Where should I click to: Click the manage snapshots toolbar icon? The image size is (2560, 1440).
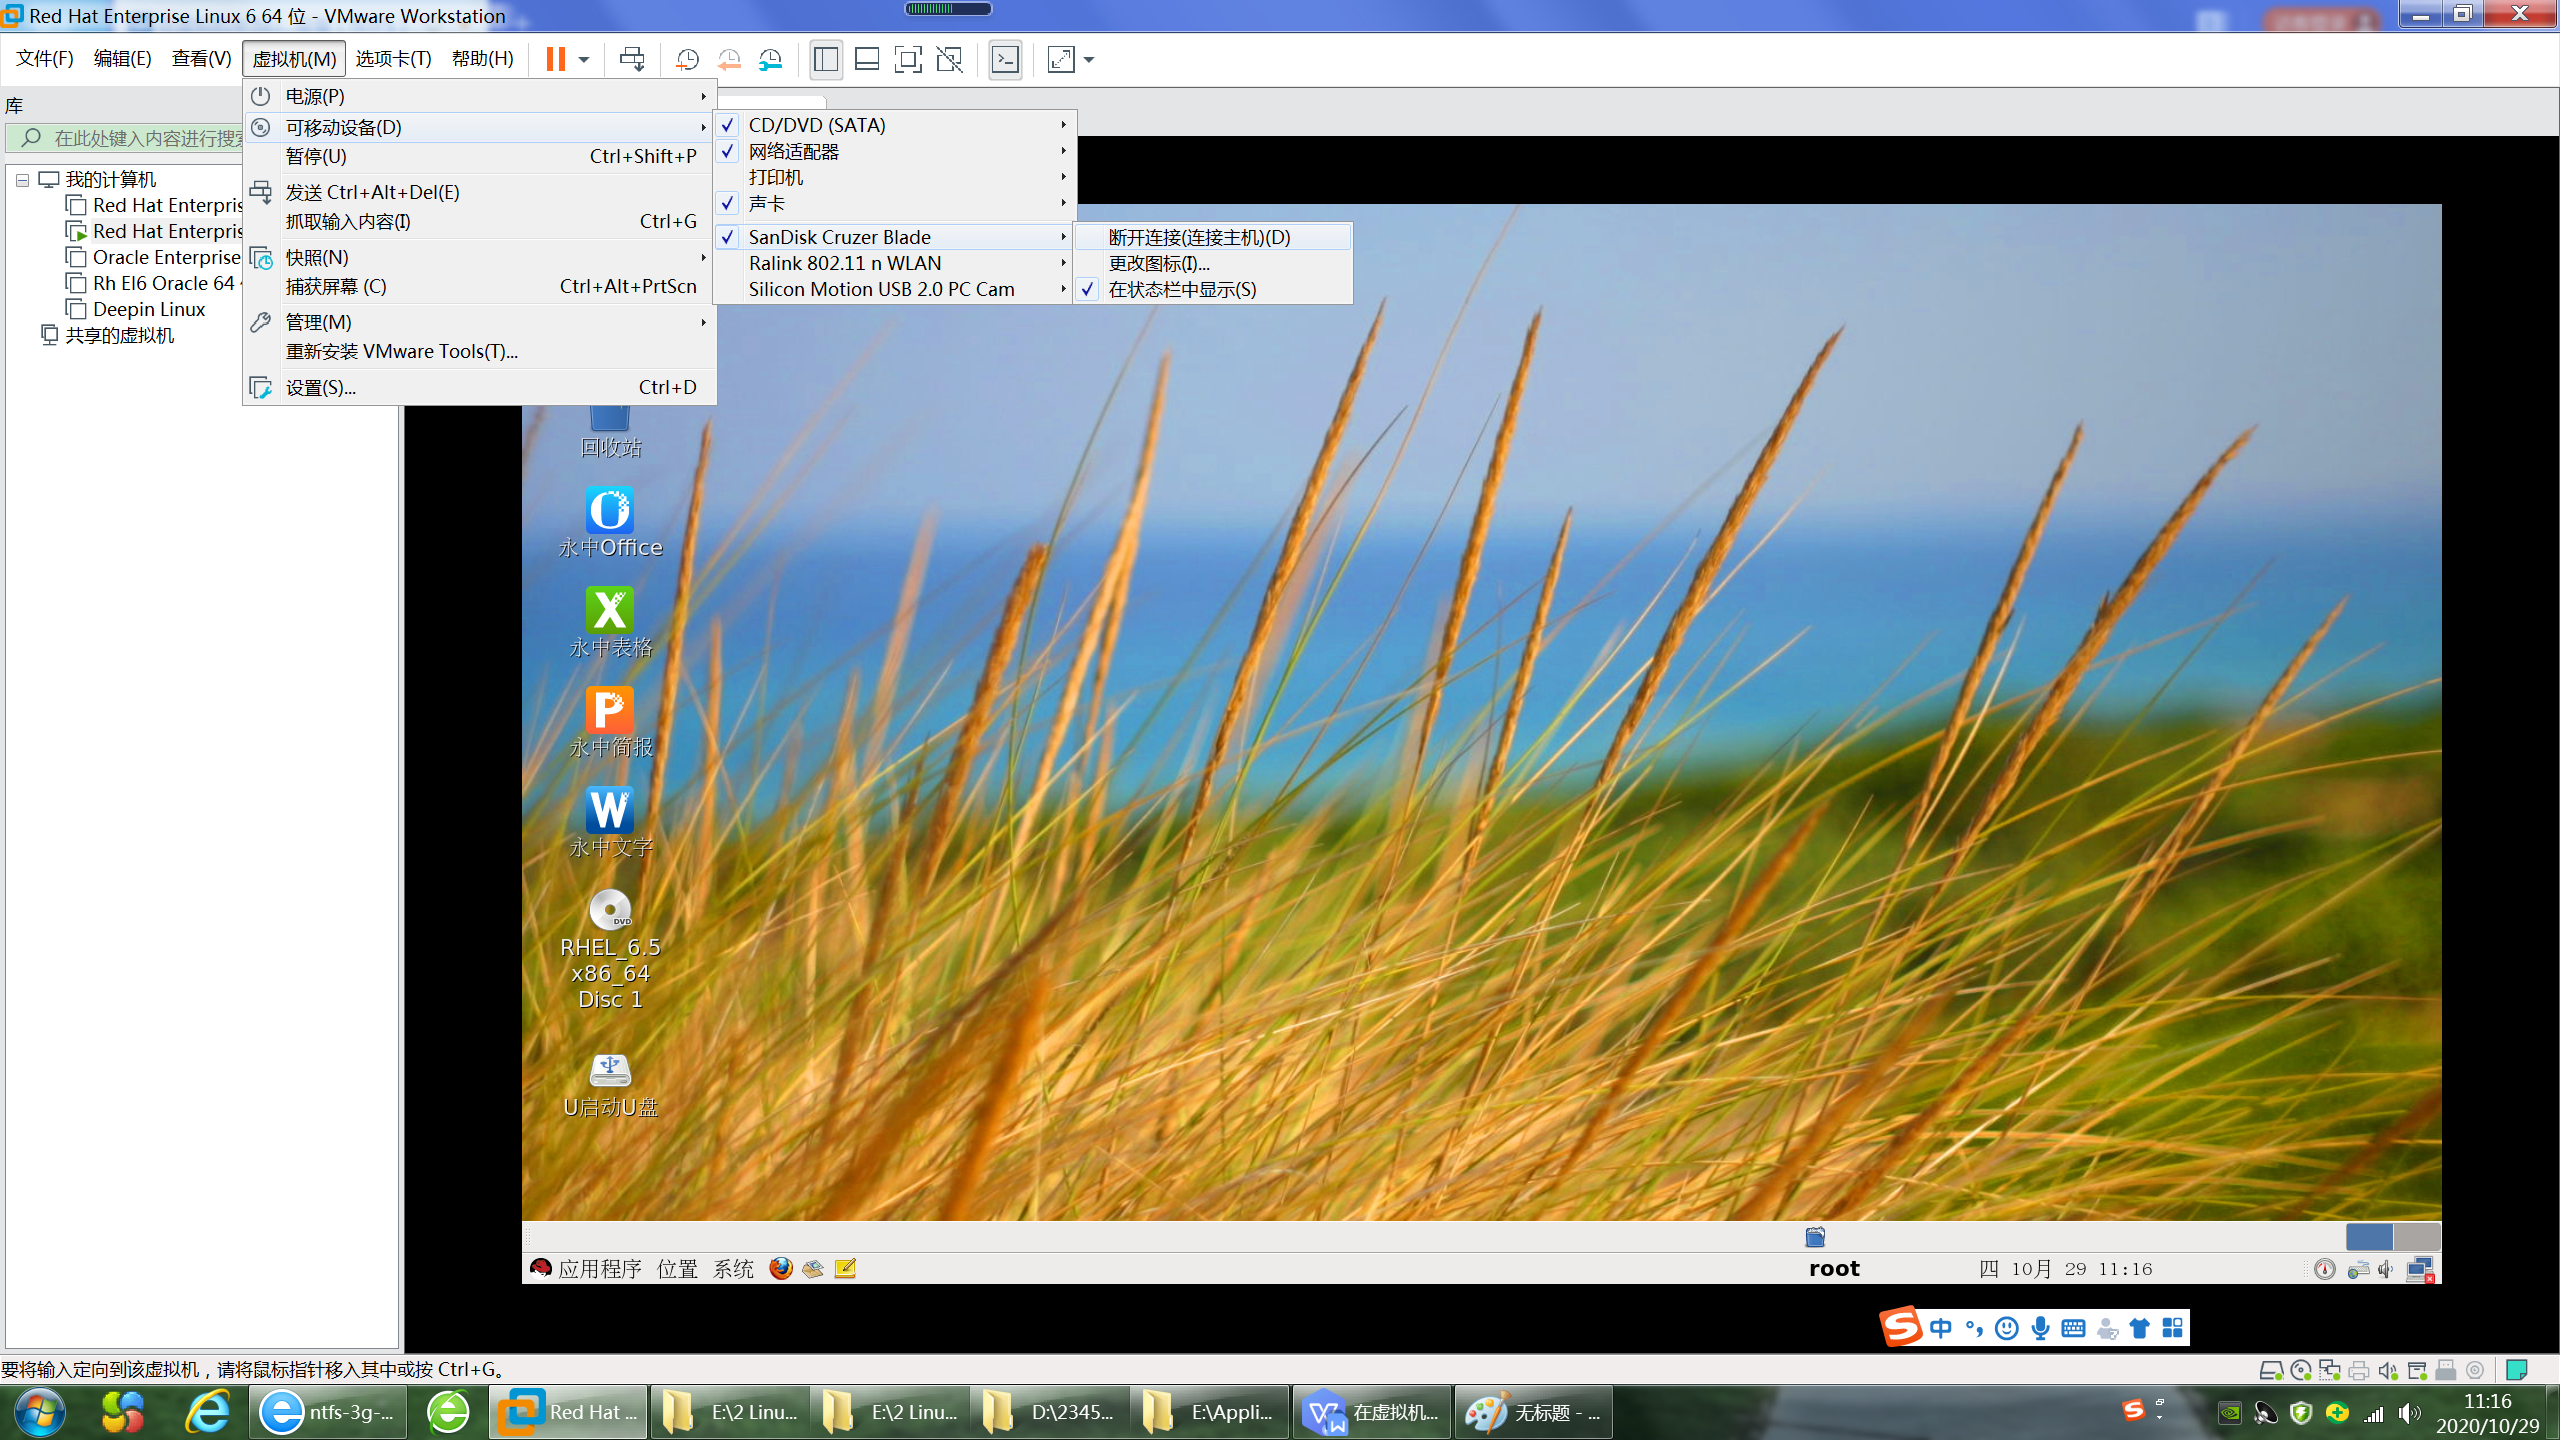[x=770, y=60]
